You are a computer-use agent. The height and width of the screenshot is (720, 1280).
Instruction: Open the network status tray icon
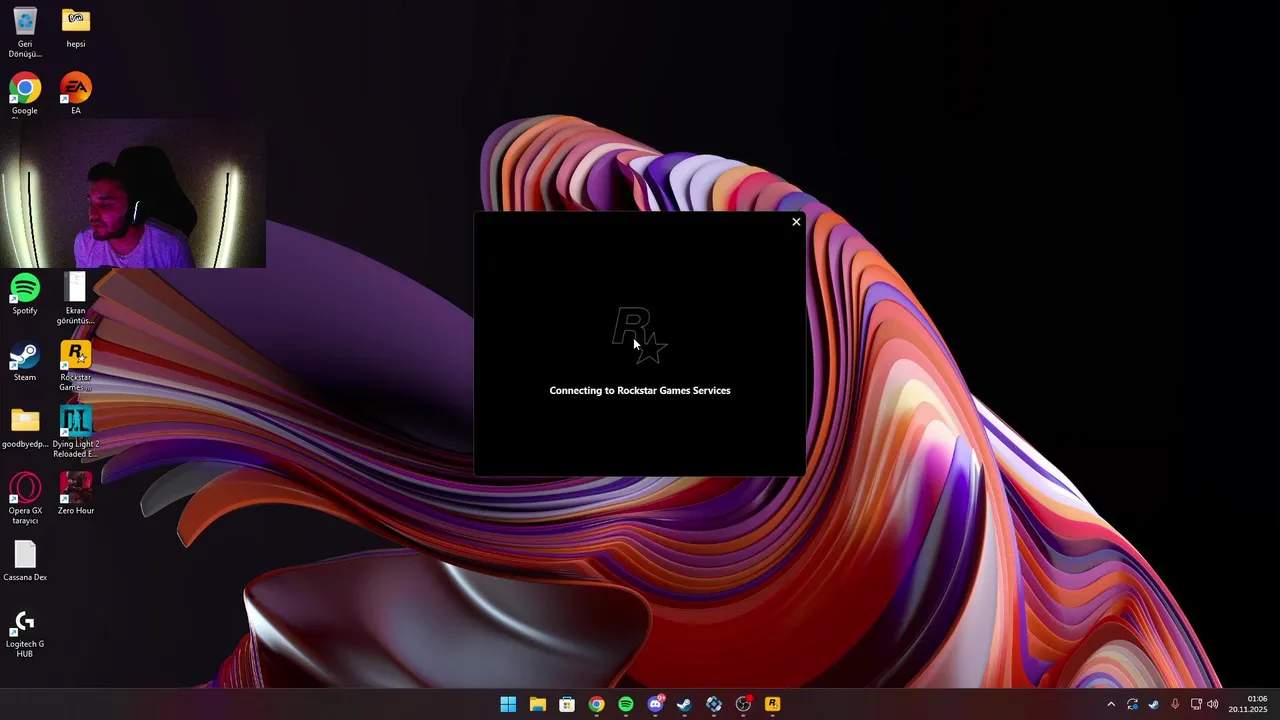coord(1196,704)
